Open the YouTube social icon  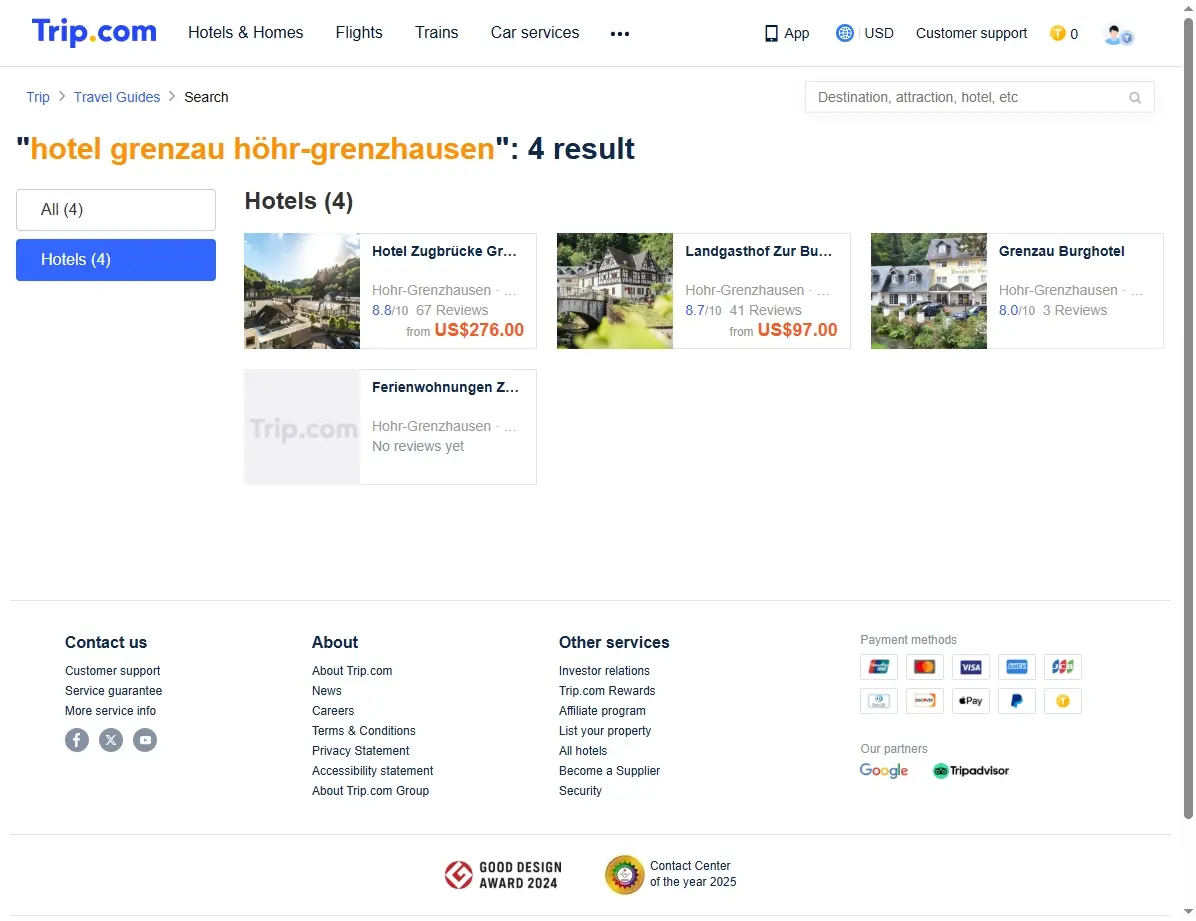(145, 740)
